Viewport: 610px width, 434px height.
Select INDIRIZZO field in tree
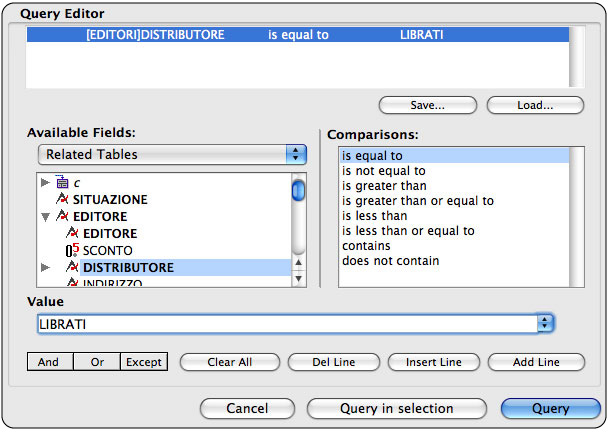[112, 283]
